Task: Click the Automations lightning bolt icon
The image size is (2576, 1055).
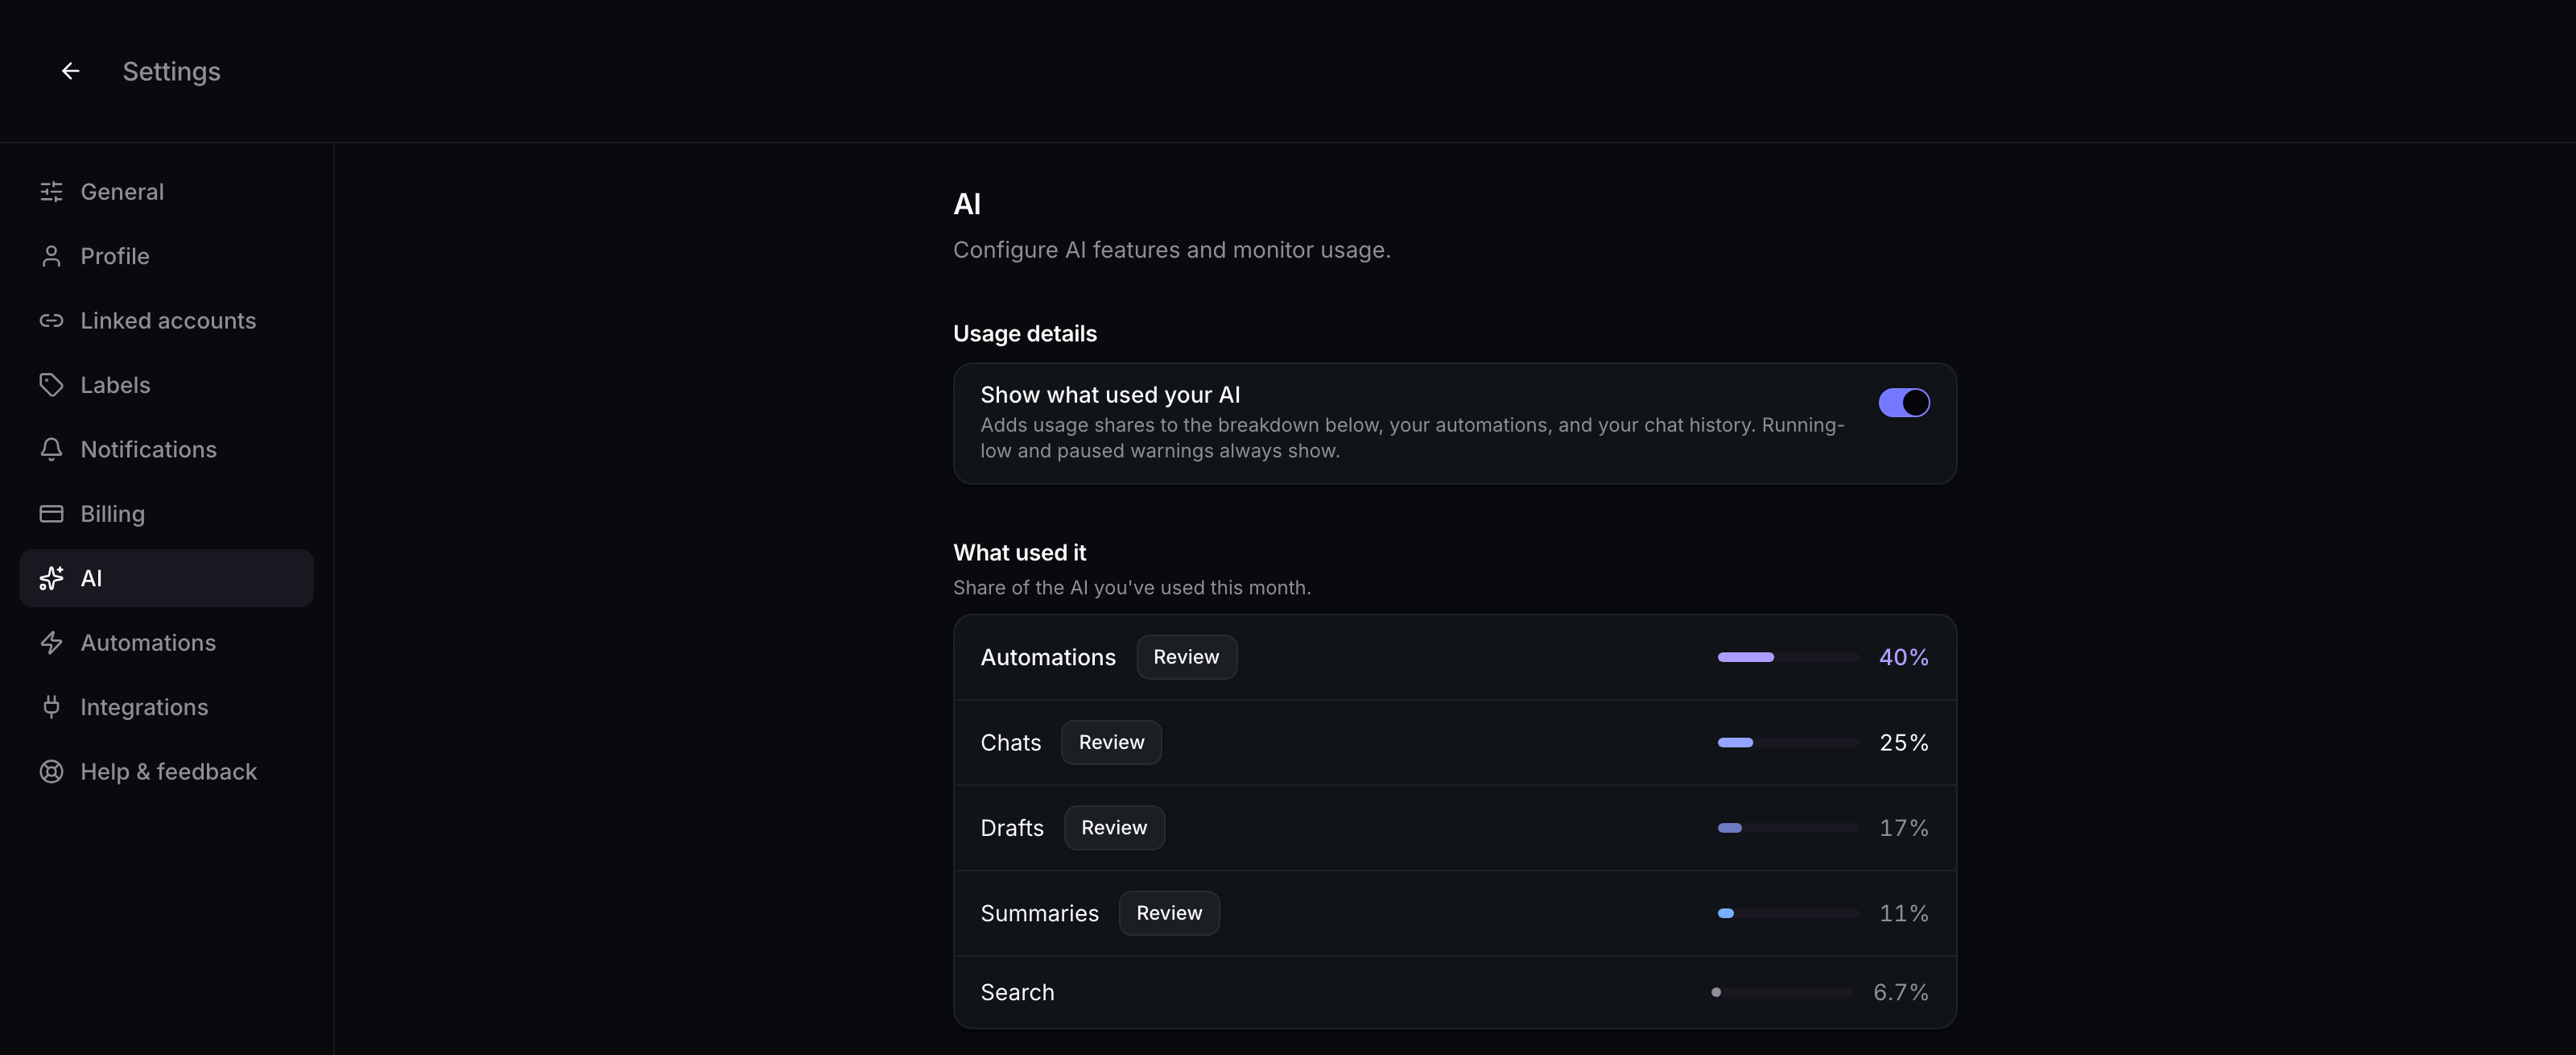Action: click(x=51, y=643)
